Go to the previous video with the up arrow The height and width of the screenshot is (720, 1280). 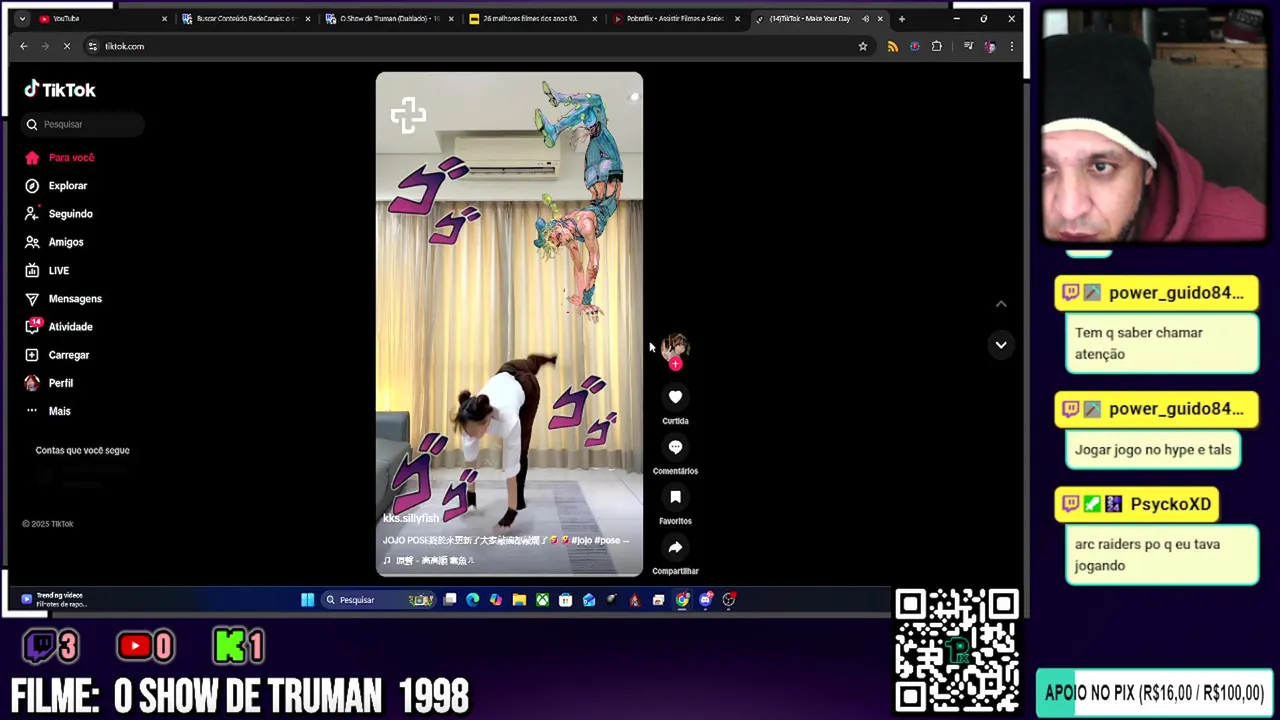[1001, 304]
